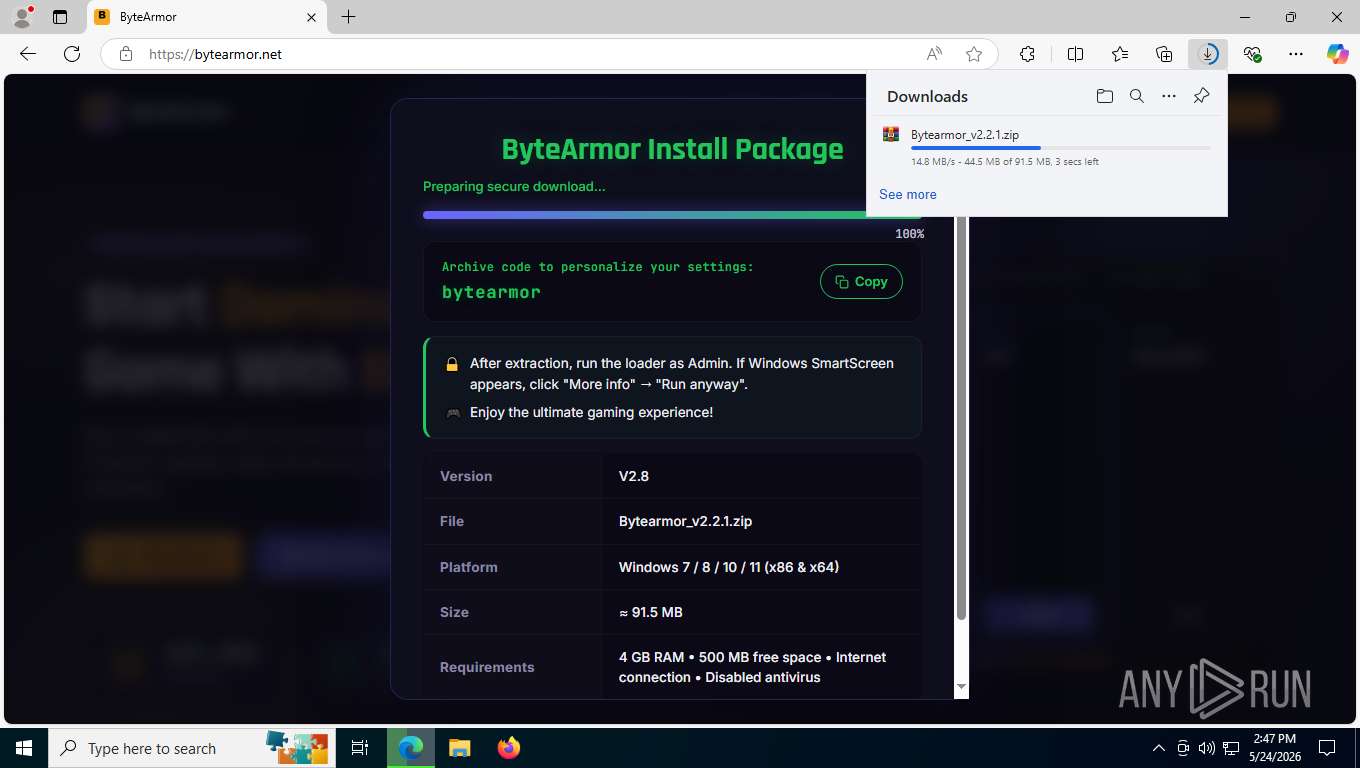Click the Version value V2.8

click(634, 476)
